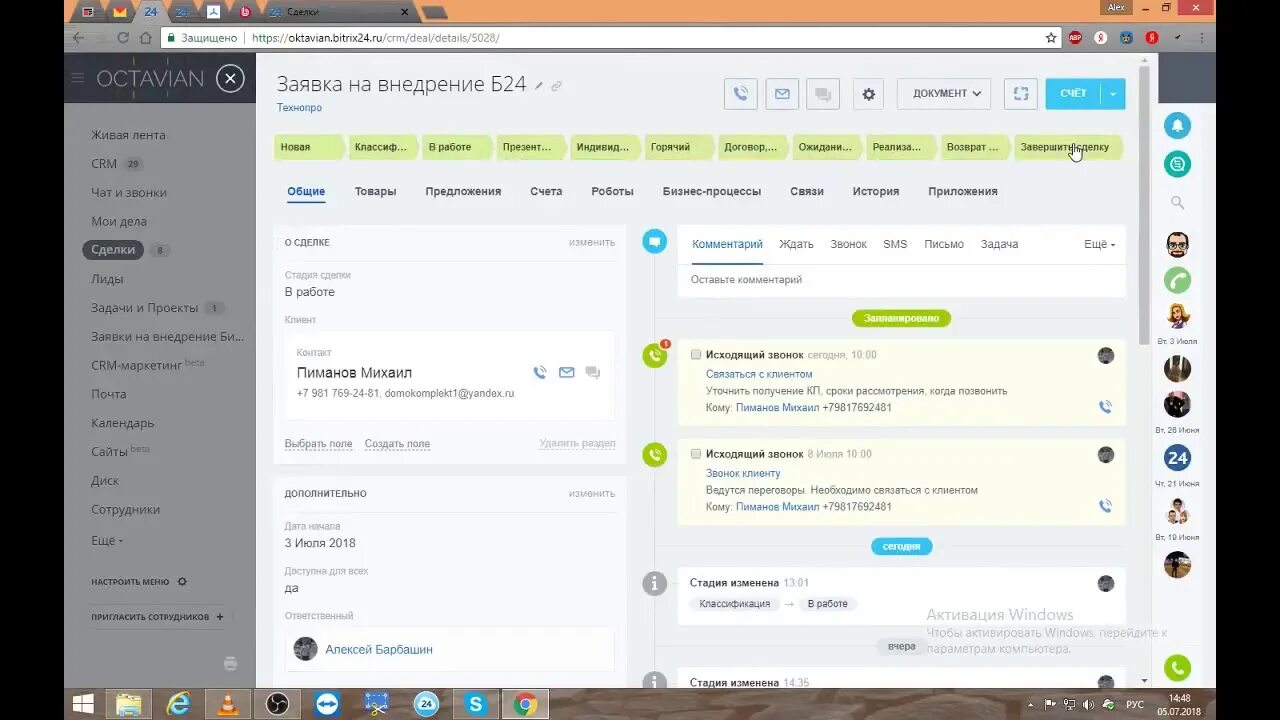Open the green chat icon in right sidebar
1280x720 pixels.
(1177, 164)
